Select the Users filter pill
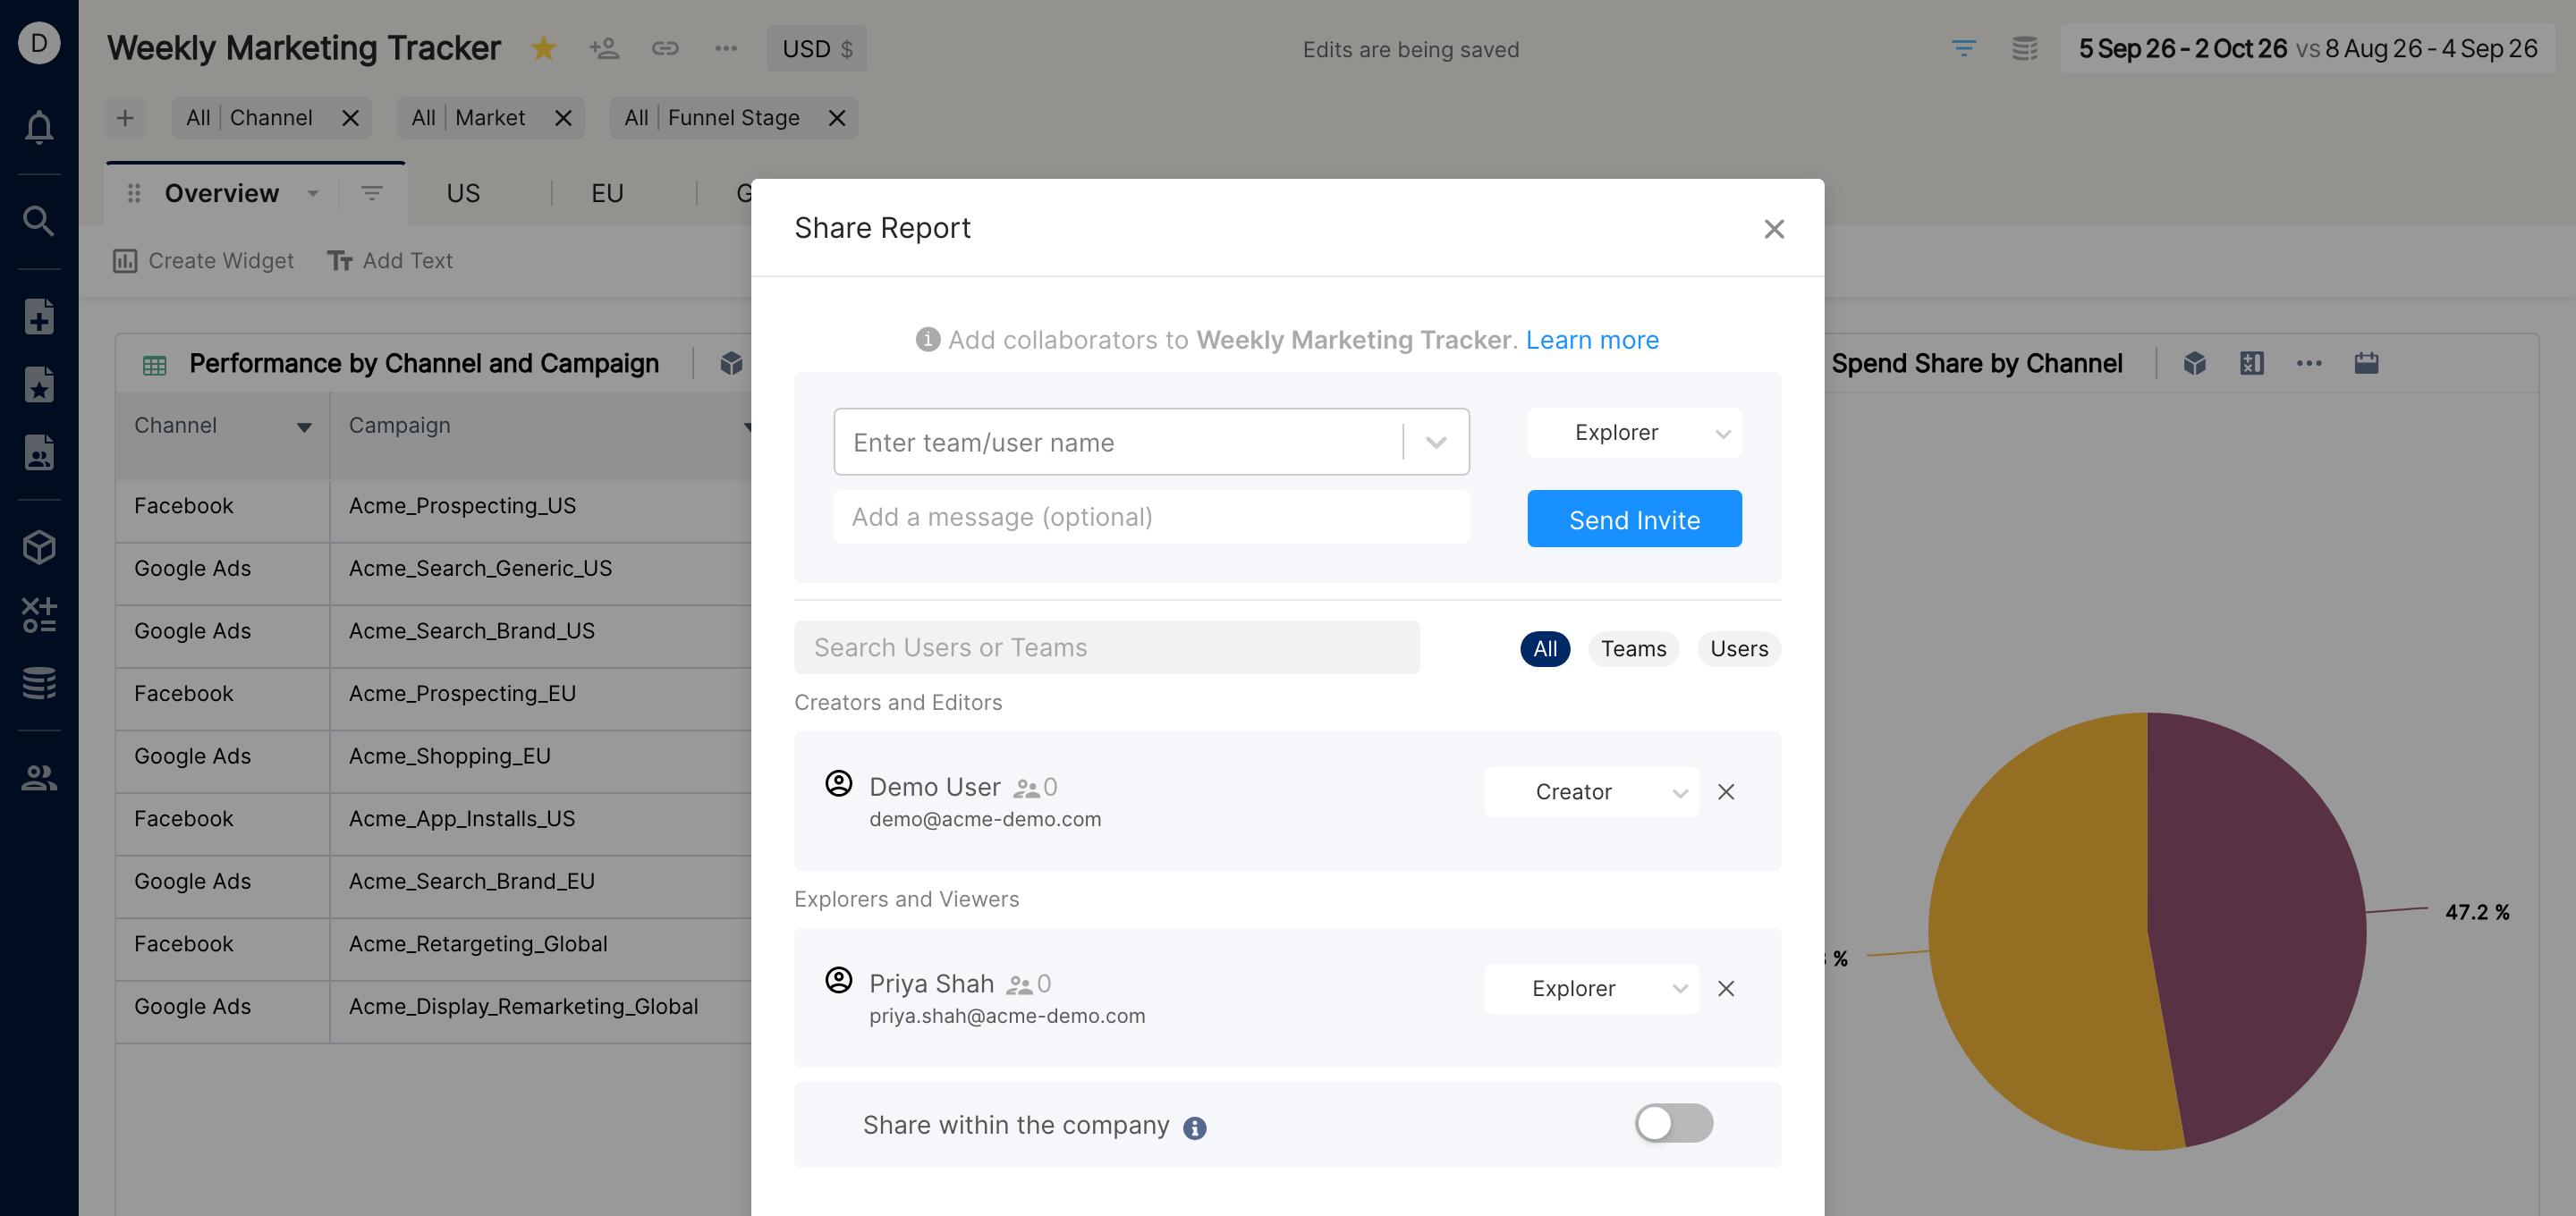Image resolution: width=2576 pixels, height=1216 pixels. click(x=1739, y=649)
